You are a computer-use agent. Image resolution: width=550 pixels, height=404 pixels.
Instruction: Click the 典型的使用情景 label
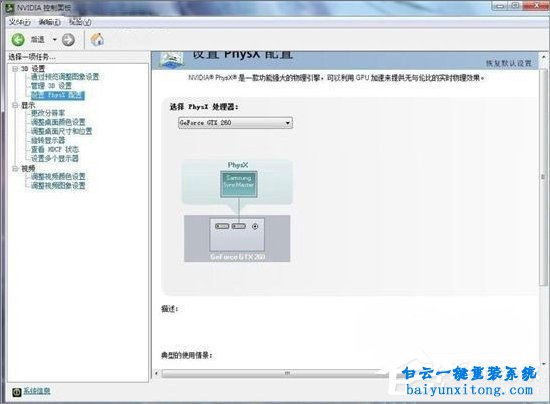187,356
